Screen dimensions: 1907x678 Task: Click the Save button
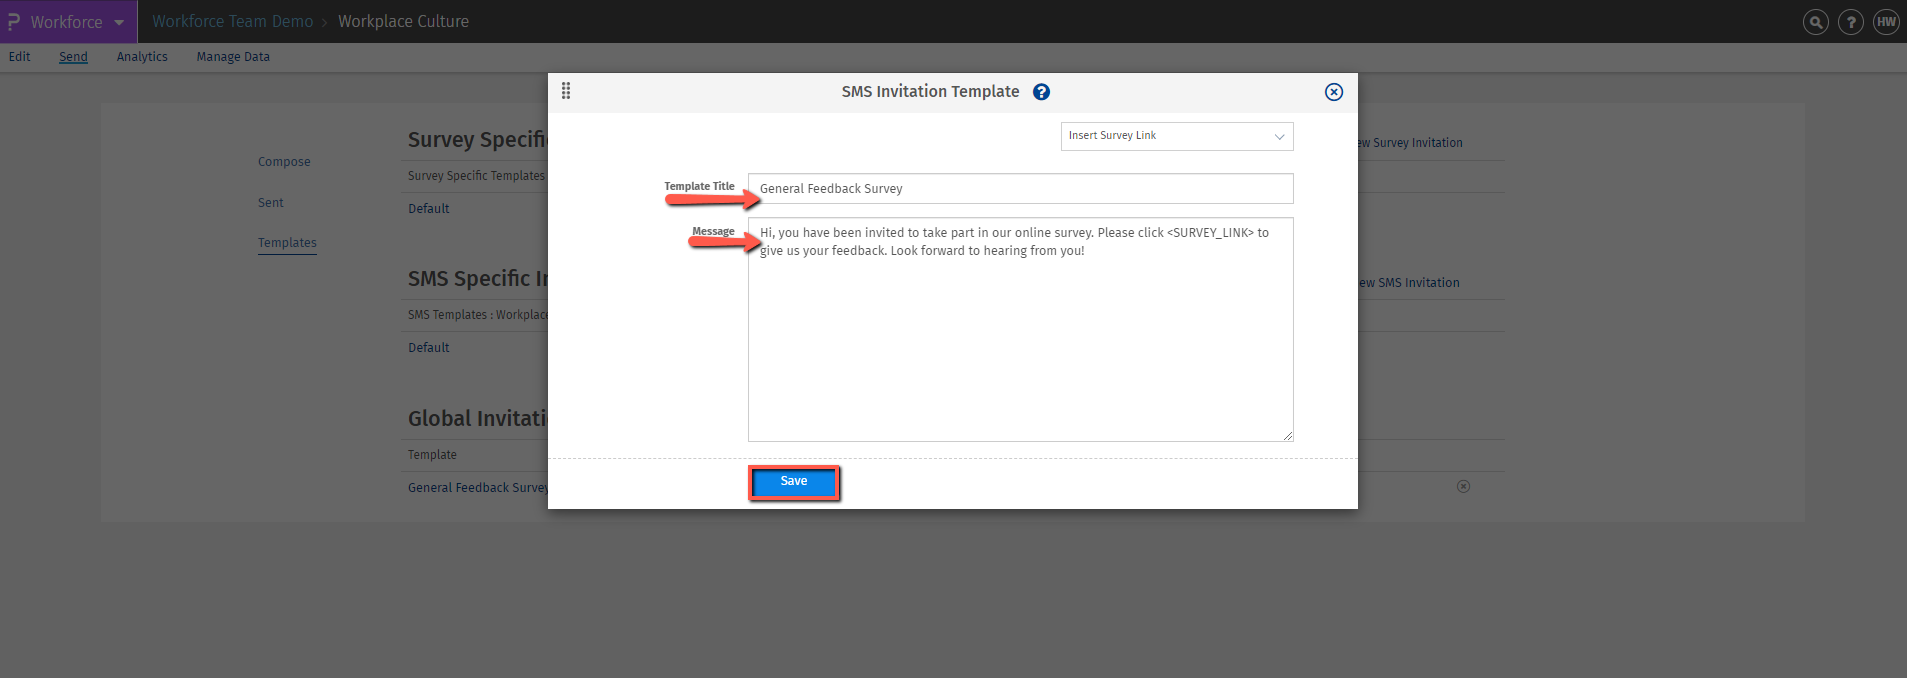794,482
